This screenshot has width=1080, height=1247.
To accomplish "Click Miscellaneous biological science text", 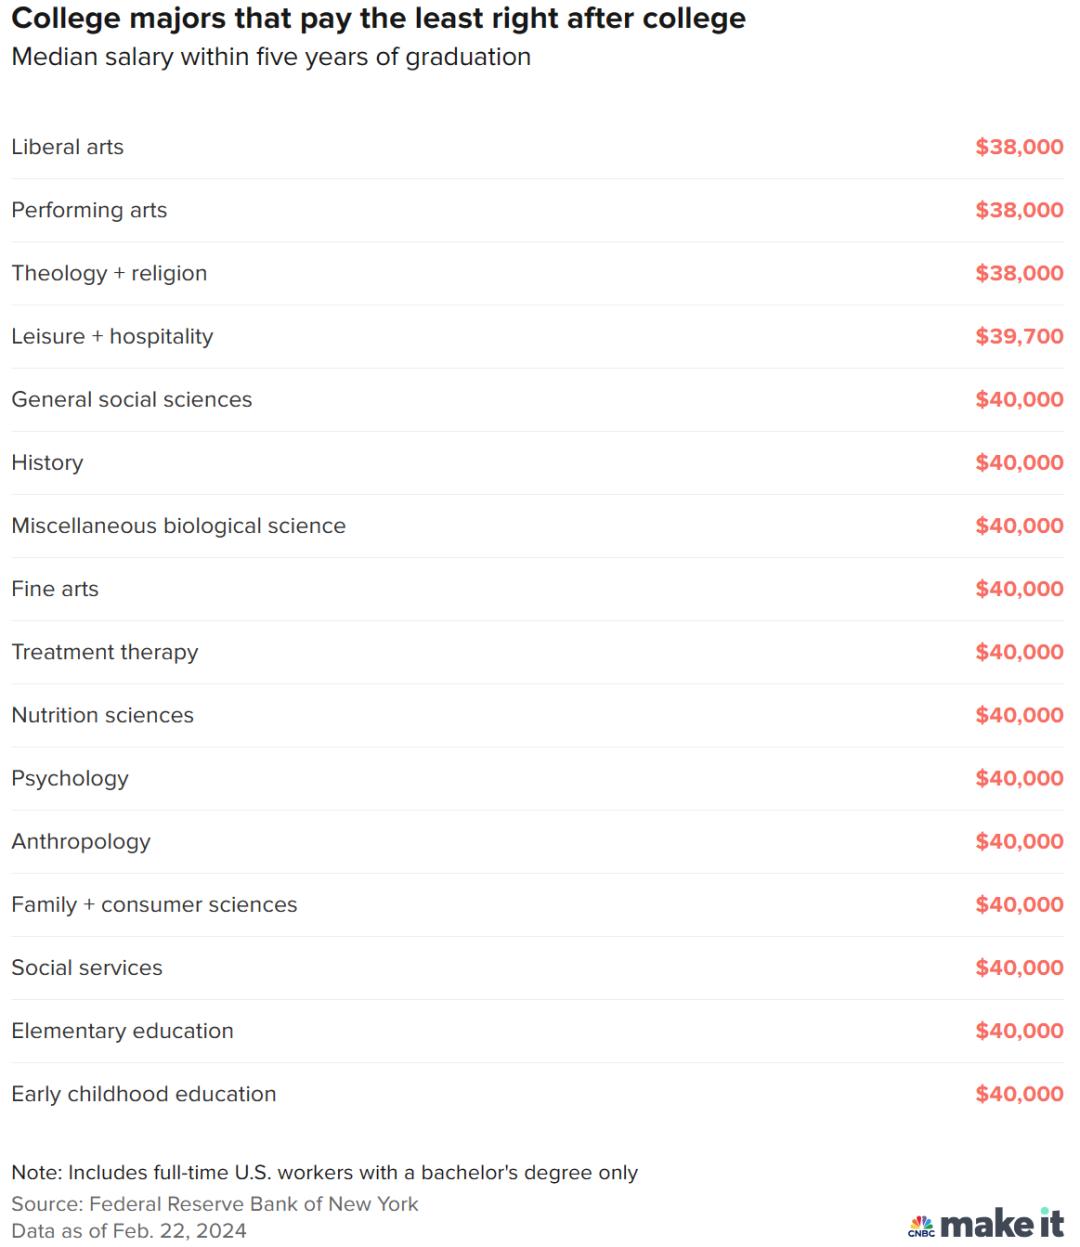I will click(x=179, y=525).
